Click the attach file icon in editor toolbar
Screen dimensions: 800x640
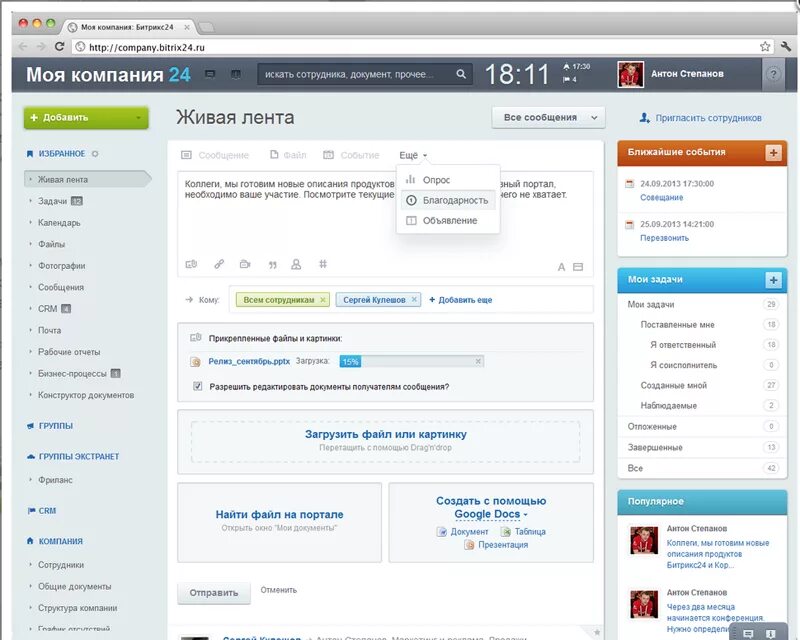pos(191,264)
